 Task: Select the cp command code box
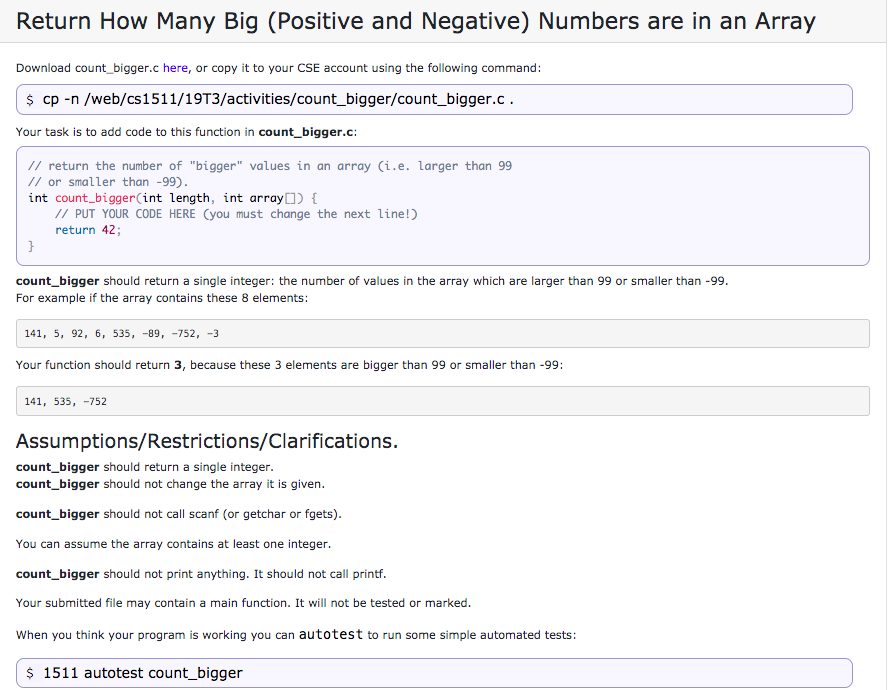[x=434, y=99]
